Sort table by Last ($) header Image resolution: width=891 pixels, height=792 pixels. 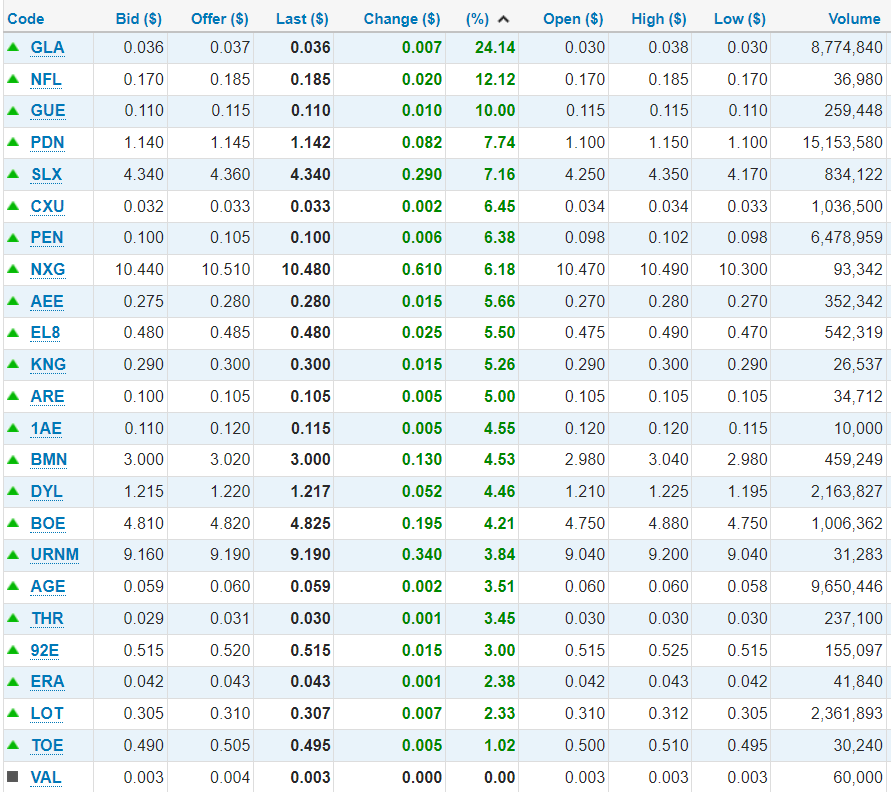pyautogui.click(x=302, y=19)
